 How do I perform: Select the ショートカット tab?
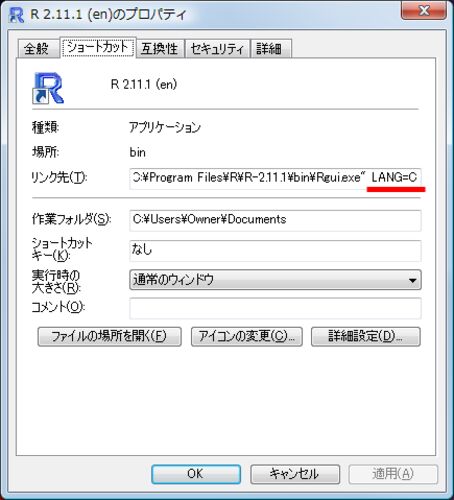[98, 47]
